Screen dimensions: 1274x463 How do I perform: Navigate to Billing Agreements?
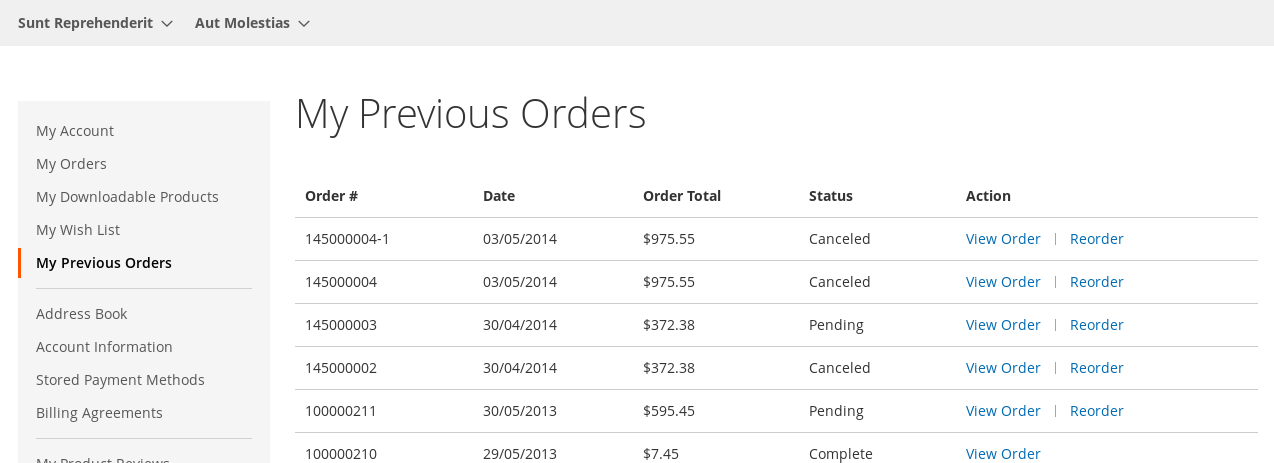point(99,413)
